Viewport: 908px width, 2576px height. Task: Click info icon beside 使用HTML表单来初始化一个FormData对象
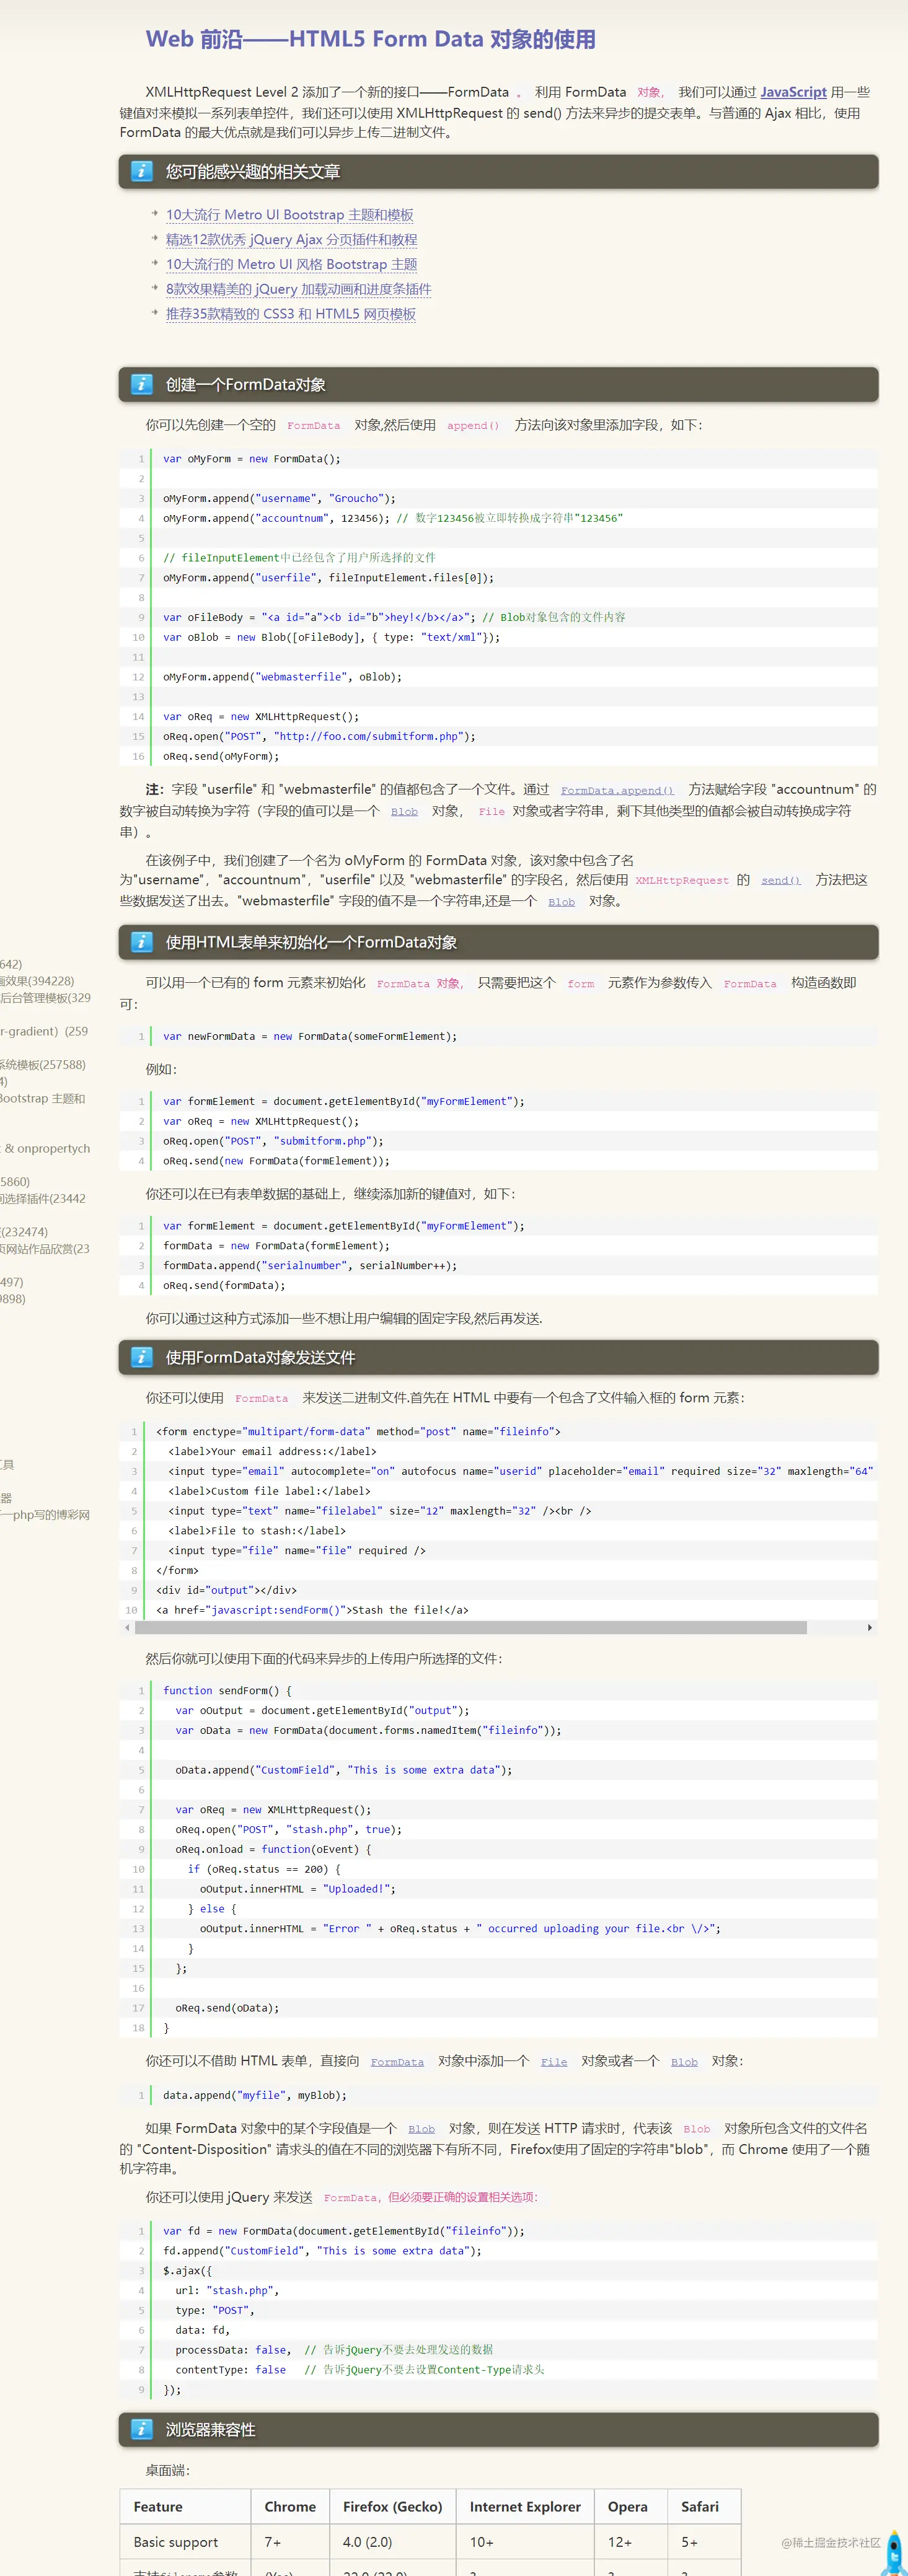[142, 942]
